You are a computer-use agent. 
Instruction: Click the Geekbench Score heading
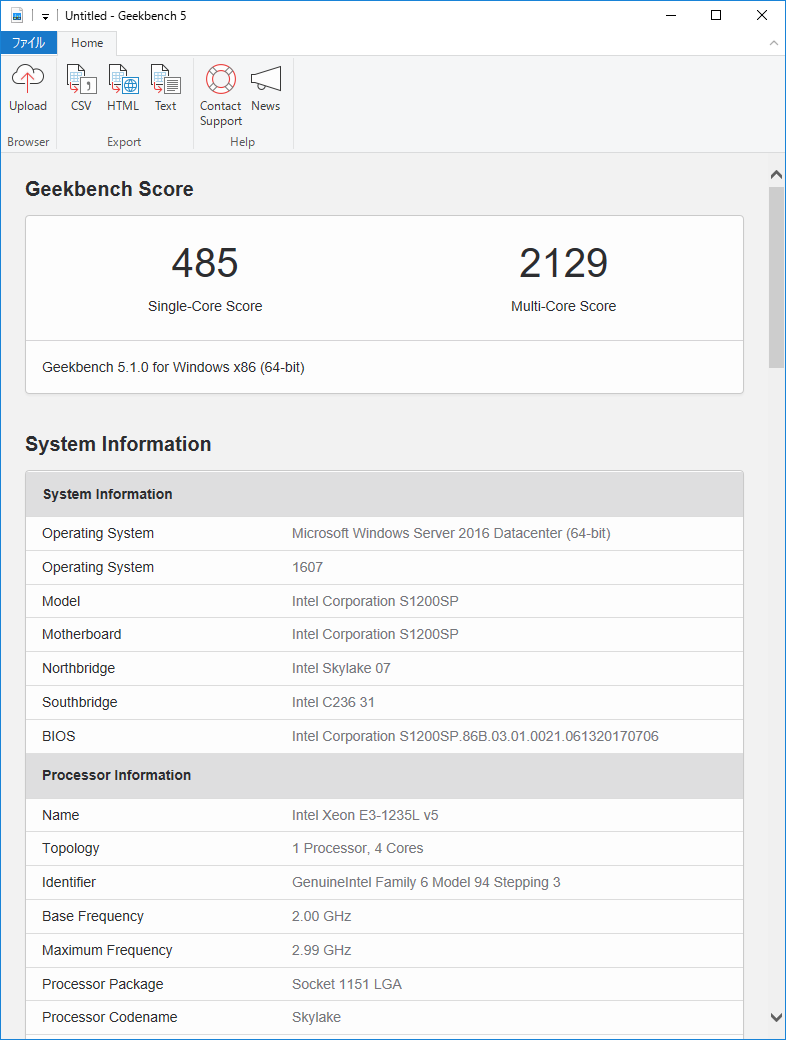coord(109,189)
